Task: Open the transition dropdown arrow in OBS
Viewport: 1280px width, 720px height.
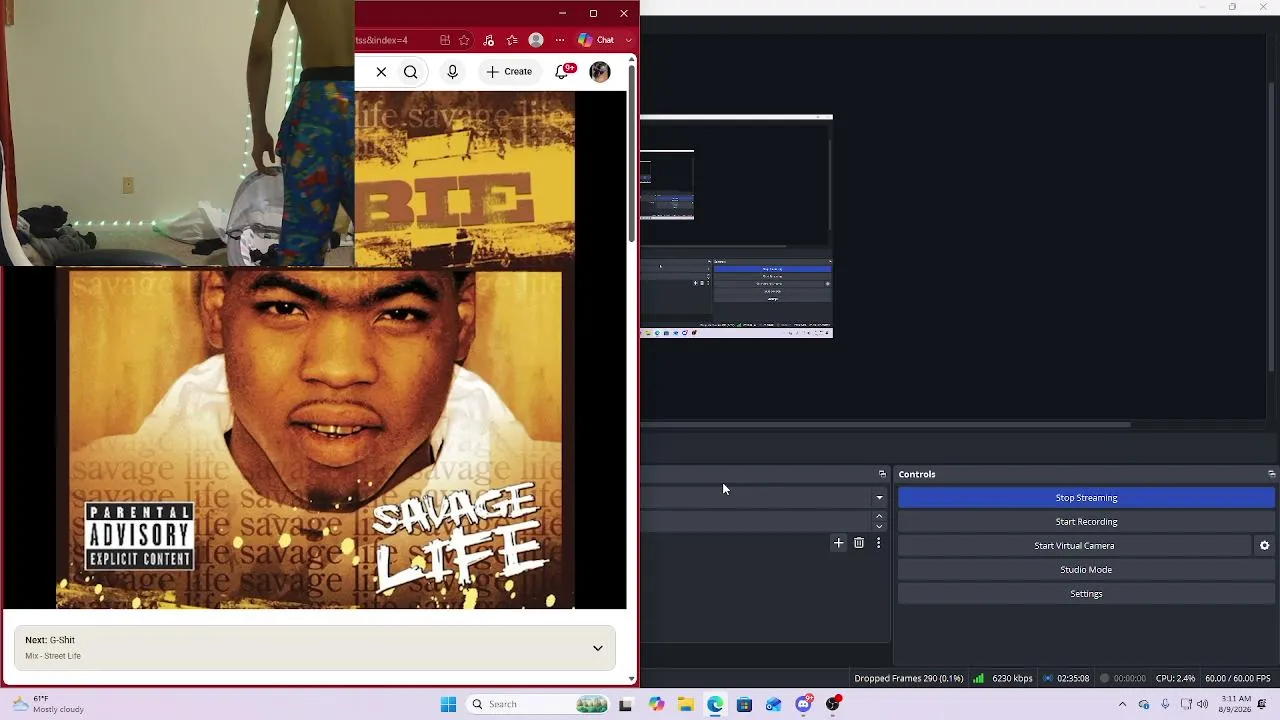Action: pos(880,498)
